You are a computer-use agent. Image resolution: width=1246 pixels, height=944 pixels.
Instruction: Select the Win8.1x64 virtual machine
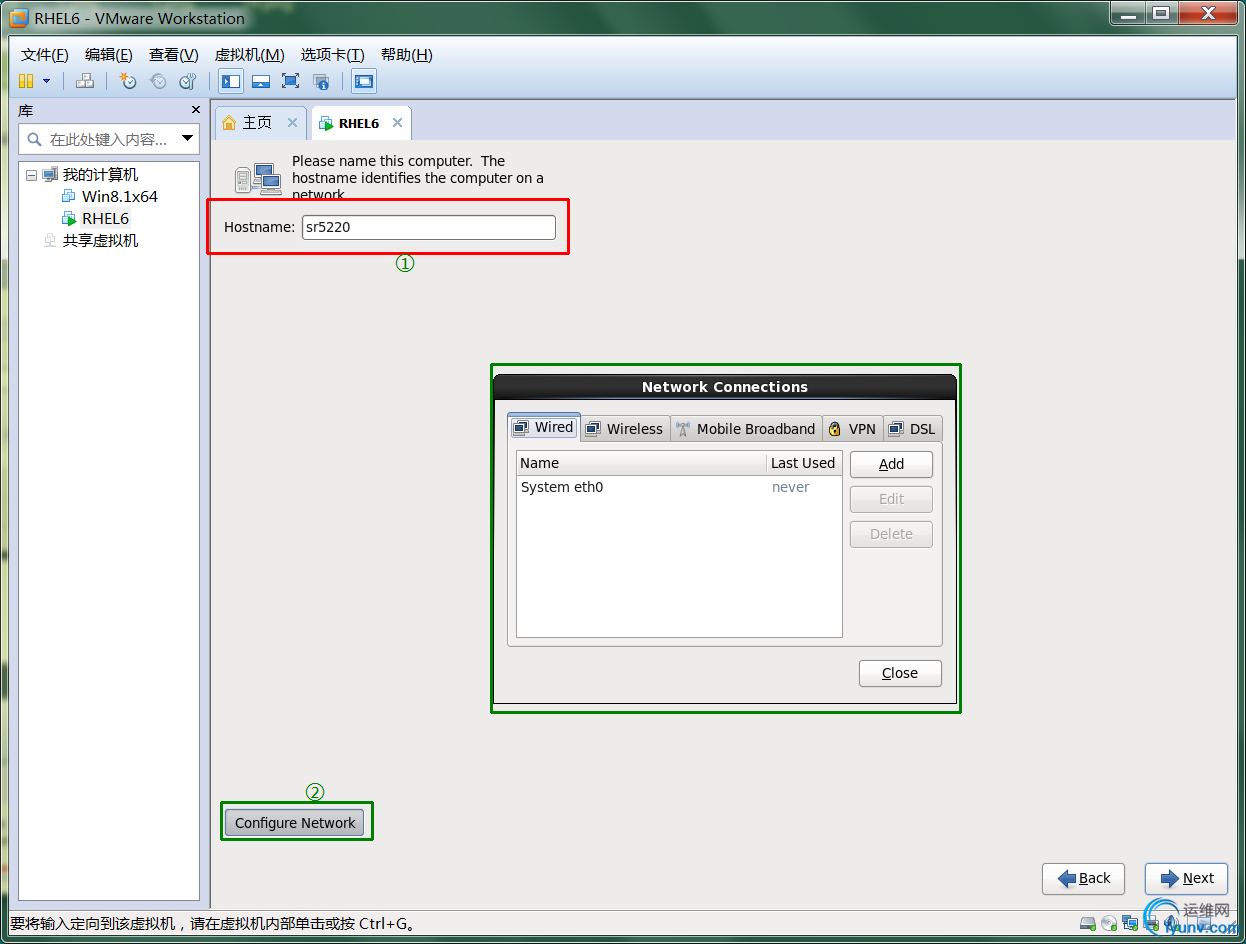[119, 197]
